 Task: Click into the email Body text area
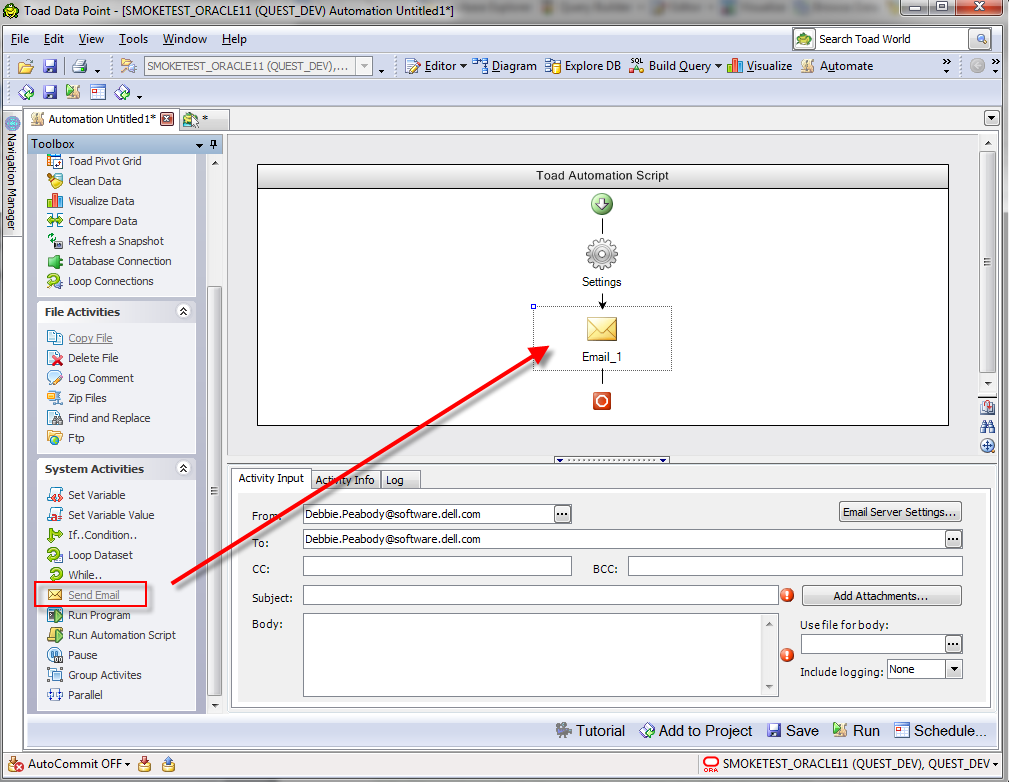[535, 655]
